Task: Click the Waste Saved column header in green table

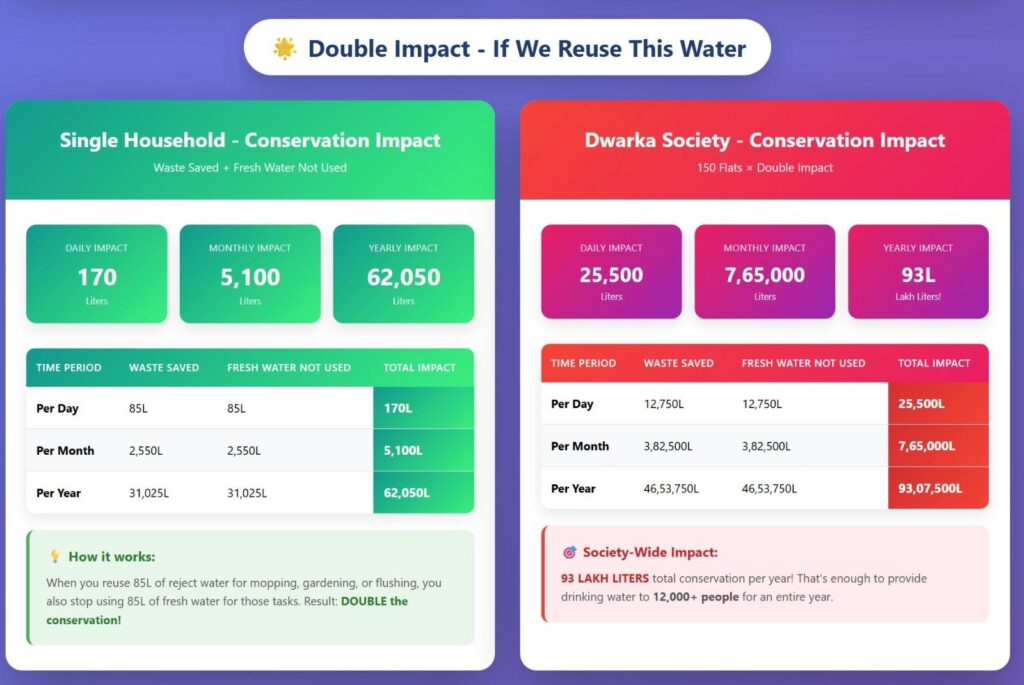Action: tap(164, 368)
